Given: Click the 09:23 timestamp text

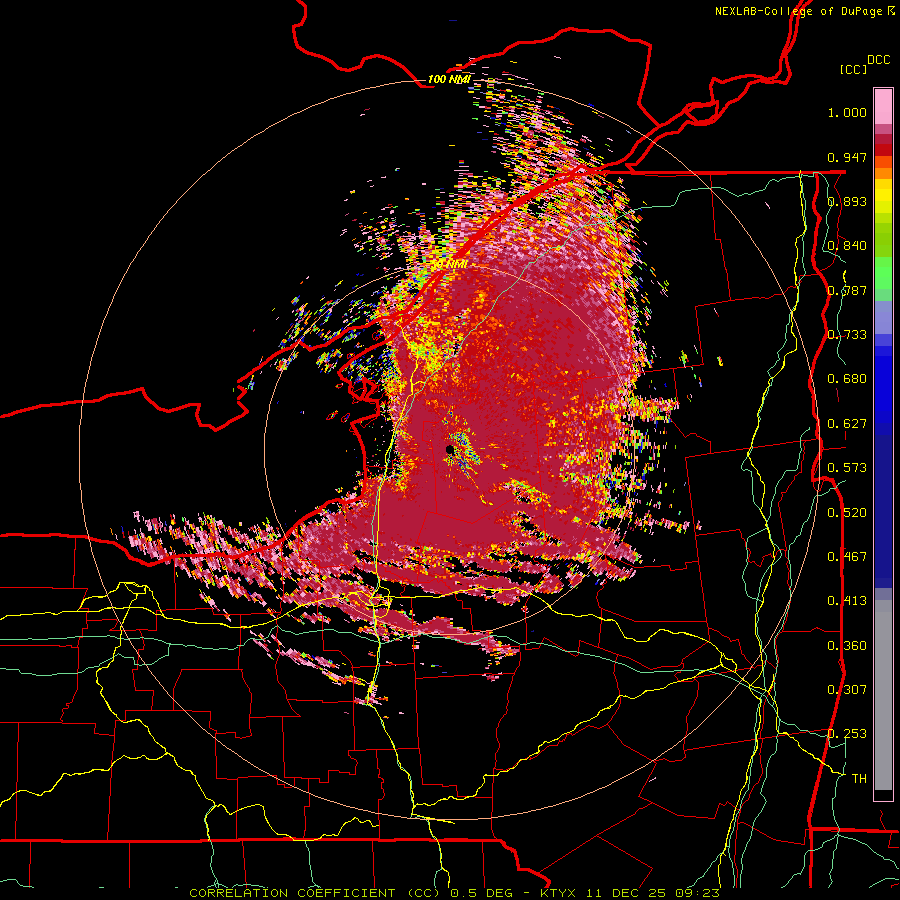Looking at the screenshot, I should click(x=696, y=893).
